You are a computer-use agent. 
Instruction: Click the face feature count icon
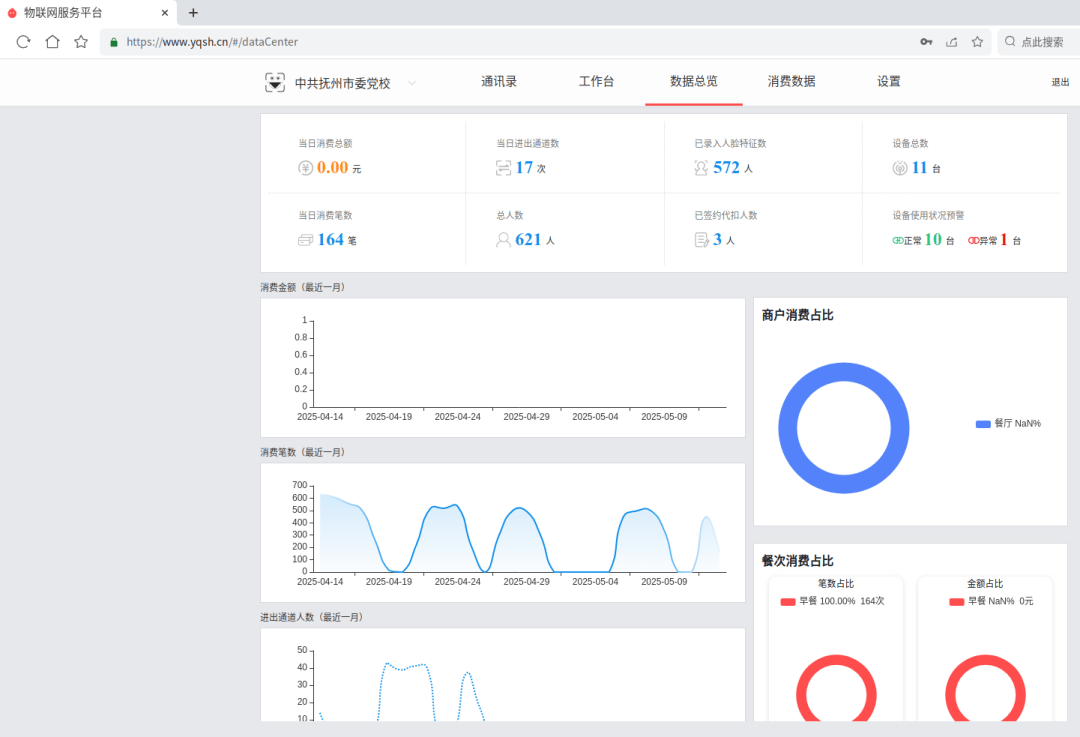(x=702, y=168)
